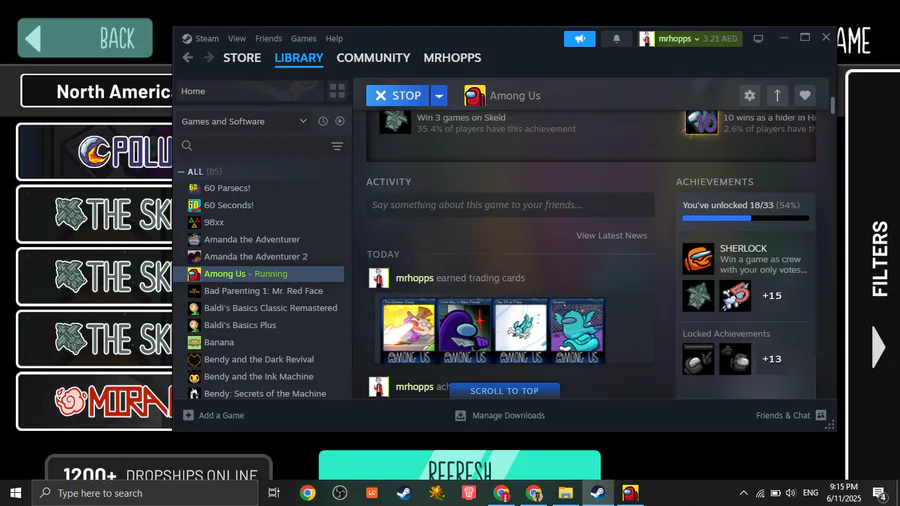Screen dimensions: 900x506
Task: Switch to Big Picture mode monitor icon
Action: [x=758, y=38]
